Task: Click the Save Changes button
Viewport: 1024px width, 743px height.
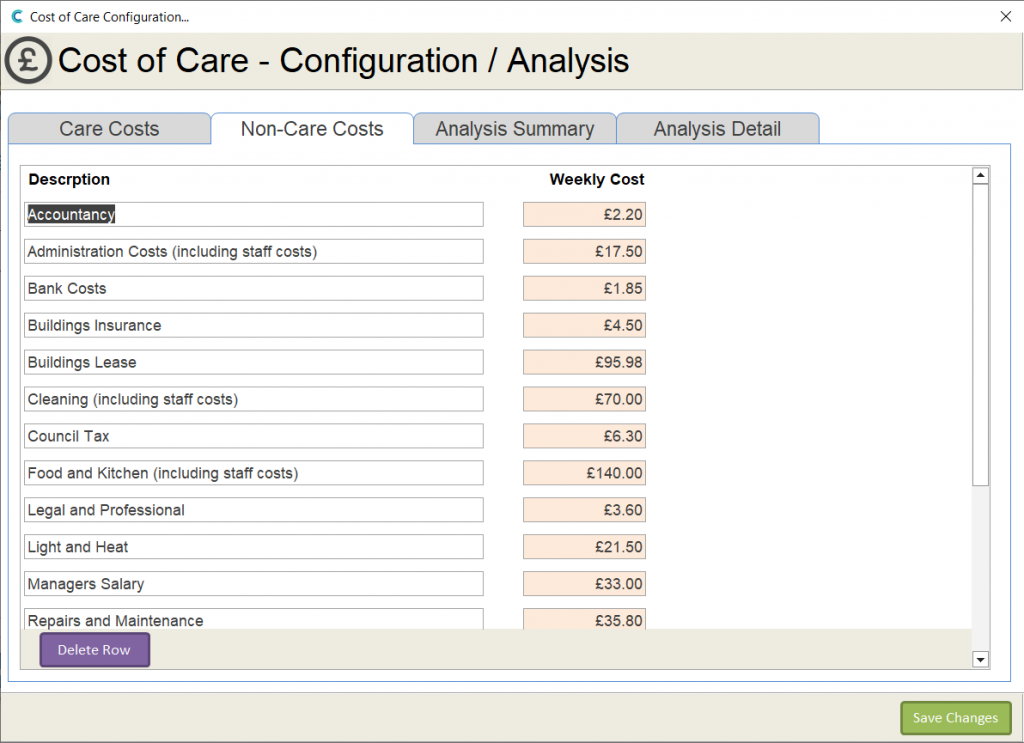Action: pyautogui.click(x=955, y=718)
